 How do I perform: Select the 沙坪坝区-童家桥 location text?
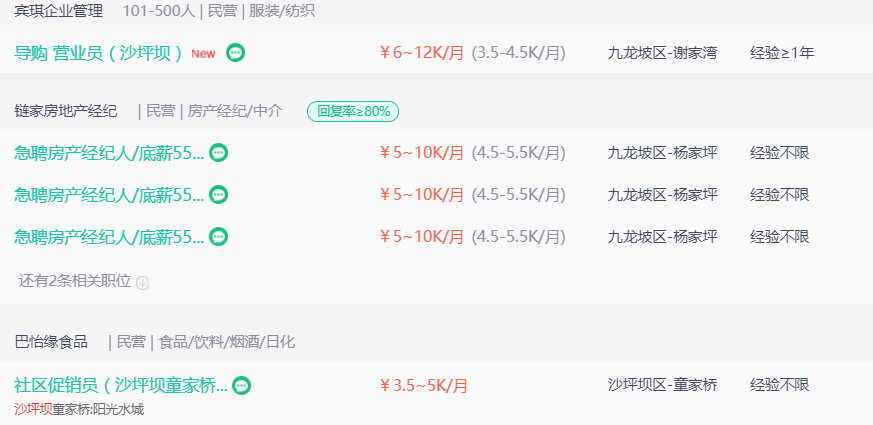point(663,384)
